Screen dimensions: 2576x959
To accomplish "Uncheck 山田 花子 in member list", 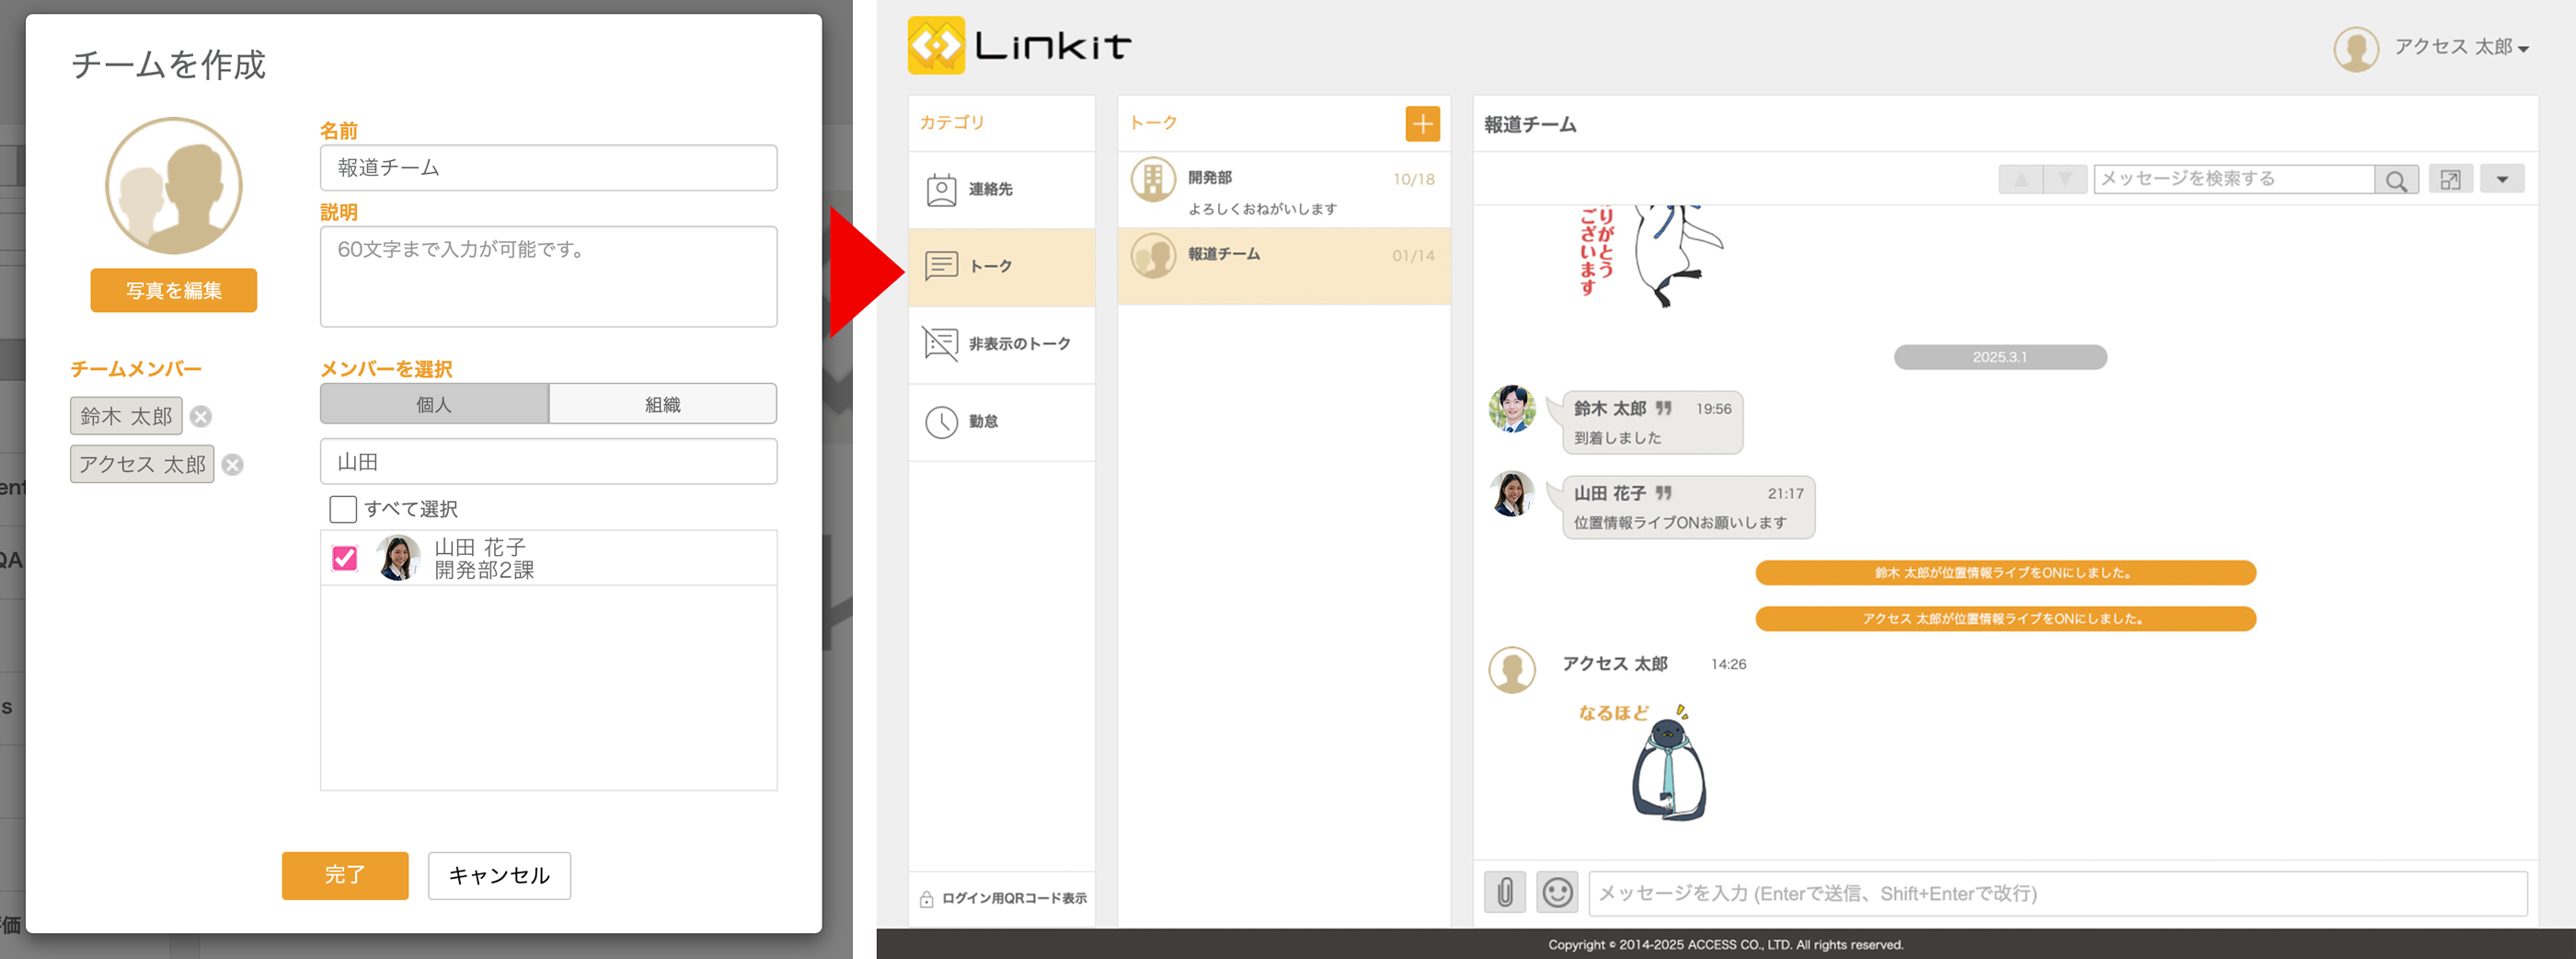I will [345, 557].
